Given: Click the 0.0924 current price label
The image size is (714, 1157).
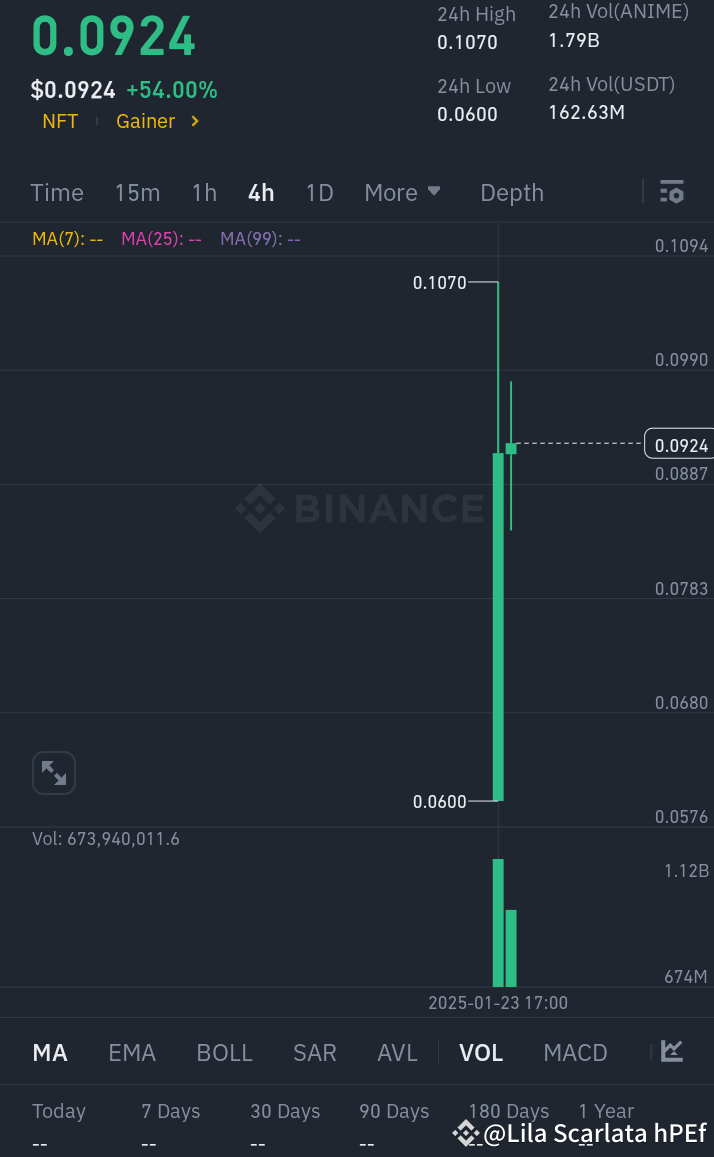Looking at the screenshot, I should click(x=677, y=445).
